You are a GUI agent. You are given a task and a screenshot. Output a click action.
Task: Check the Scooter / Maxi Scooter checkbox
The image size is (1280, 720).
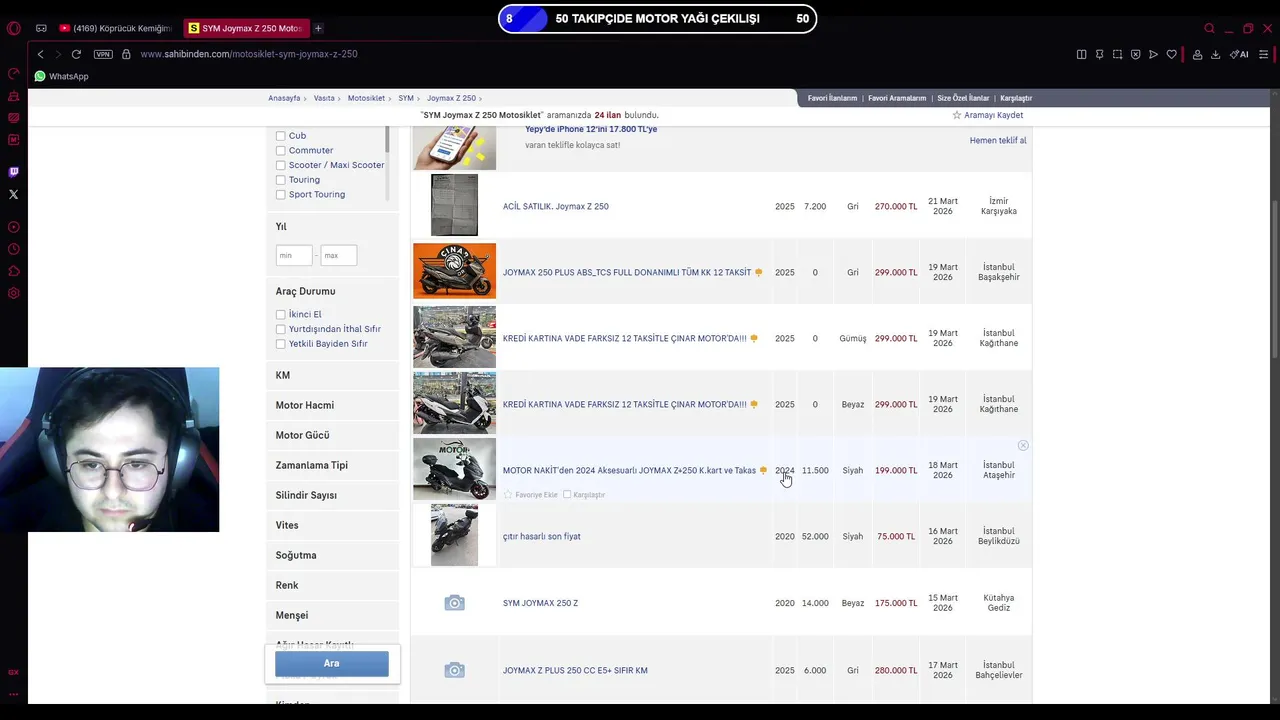click(280, 165)
